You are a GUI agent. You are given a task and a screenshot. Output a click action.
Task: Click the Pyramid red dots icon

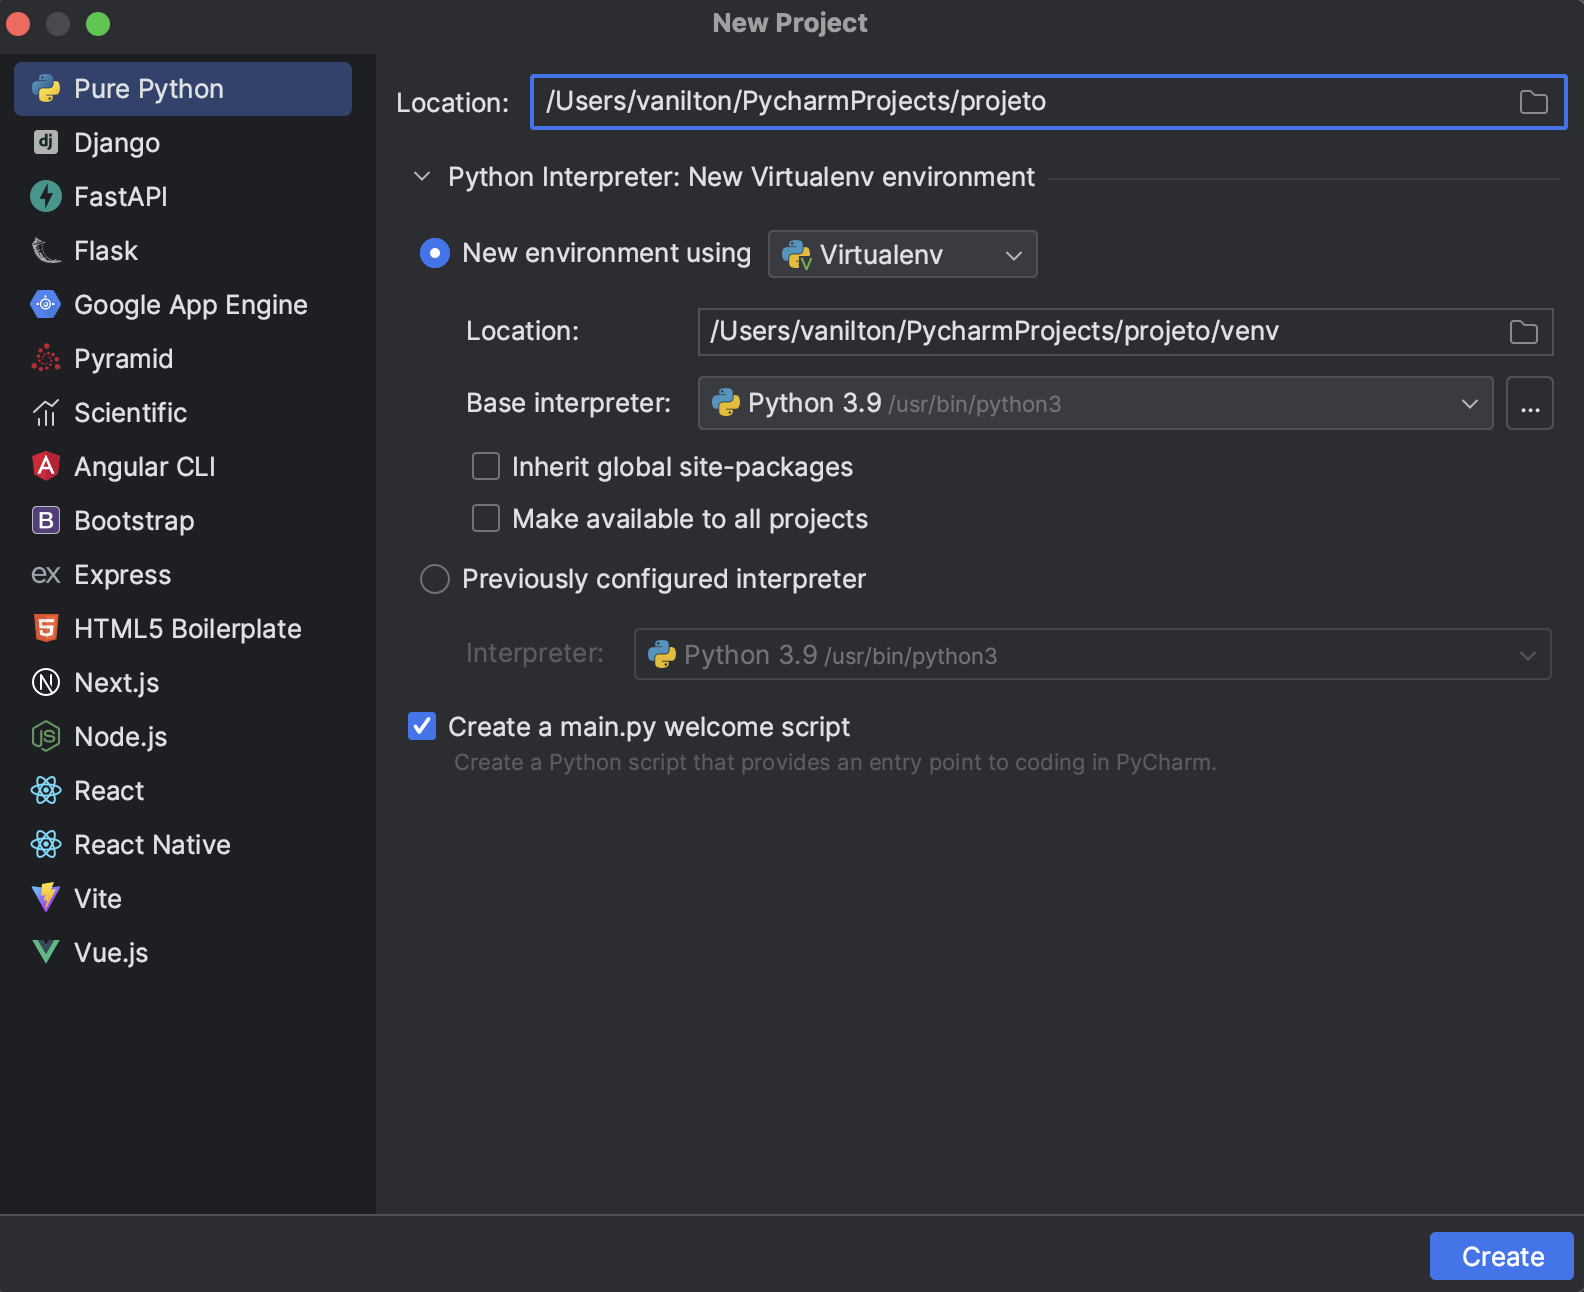tap(46, 358)
